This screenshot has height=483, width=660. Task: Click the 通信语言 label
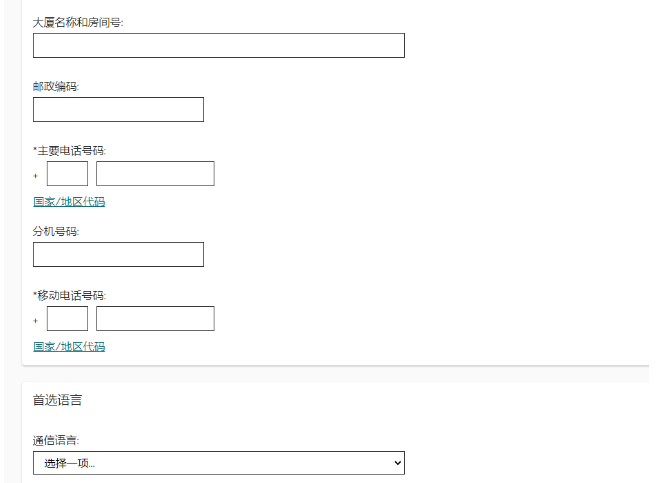pos(56,439)
